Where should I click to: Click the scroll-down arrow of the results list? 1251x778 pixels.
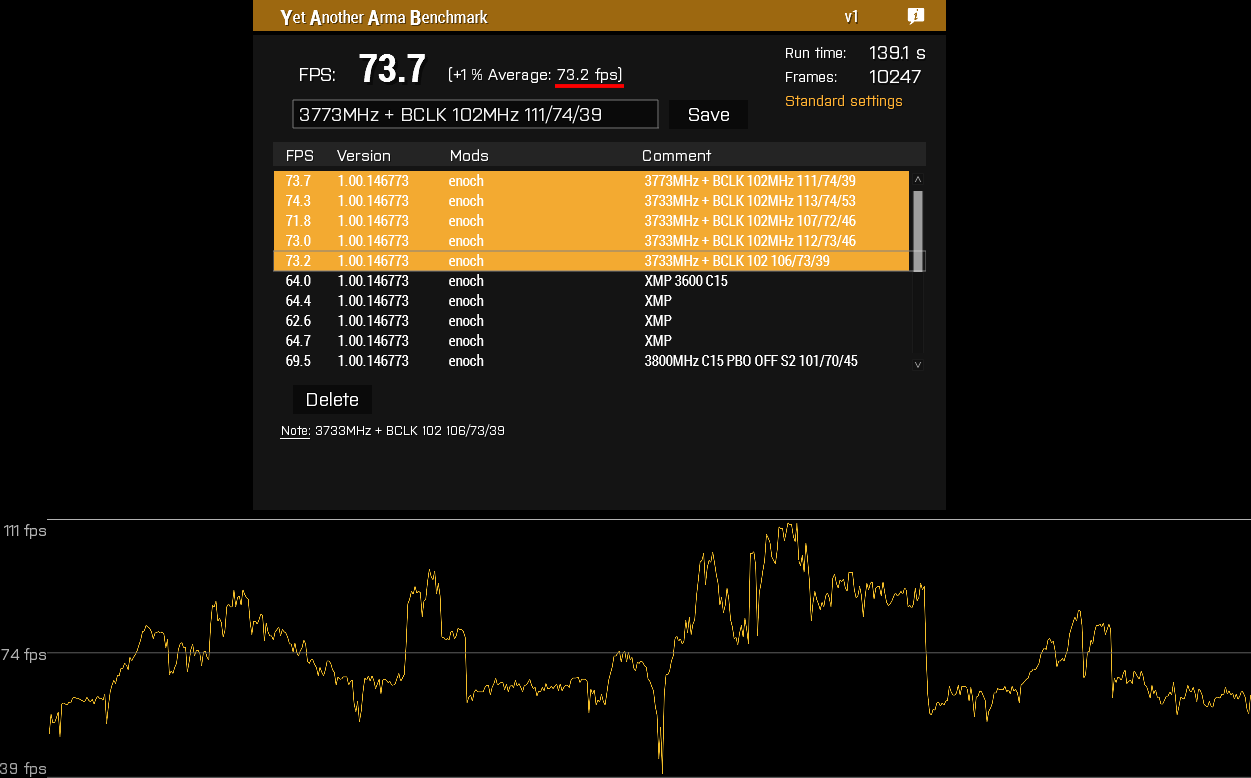coord(918,365)
